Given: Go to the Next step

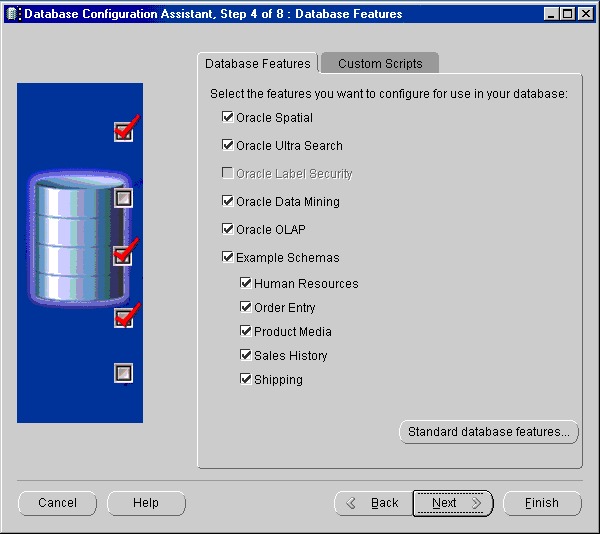Looking at the screenshot, I should [x=453, y=503].
